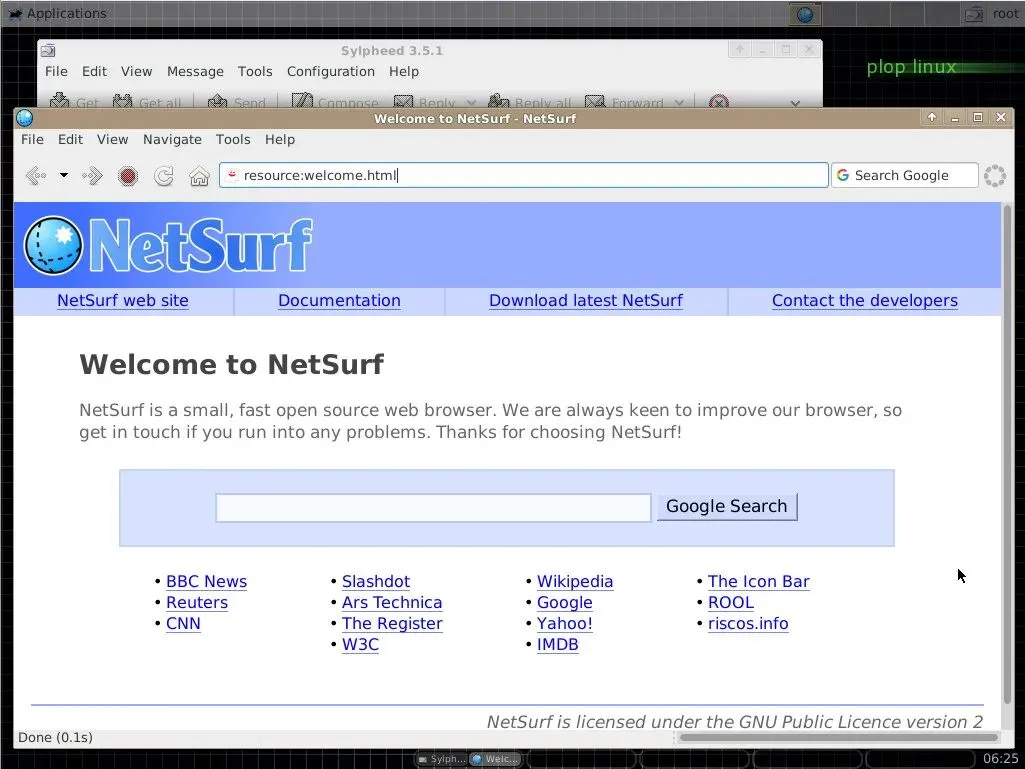Open NetSurf's Tools menu
The image size is (1025, 769).
233,139
